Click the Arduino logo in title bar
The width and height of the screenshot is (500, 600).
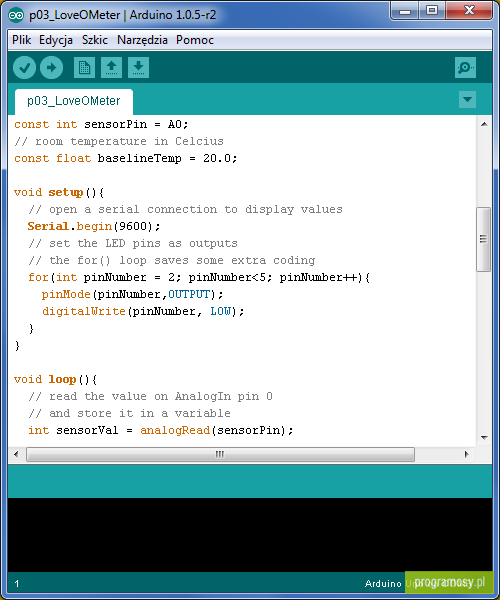point(16,15)
